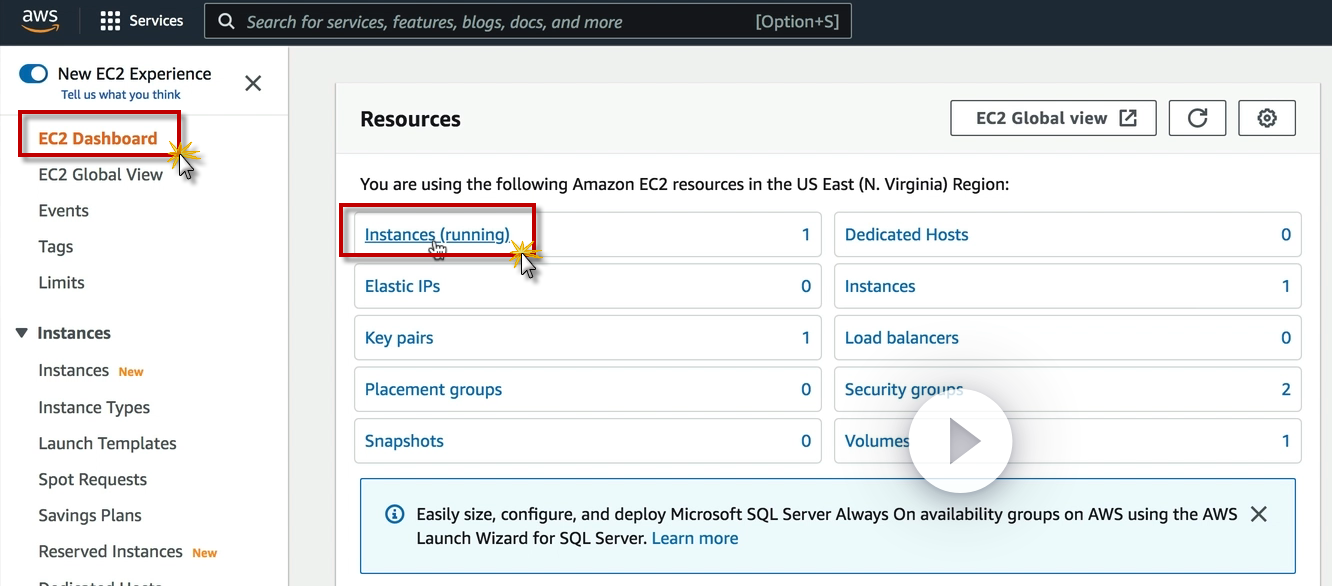
Task: Click the refresh resources icon button
Action: click(x=1197, y=118)
